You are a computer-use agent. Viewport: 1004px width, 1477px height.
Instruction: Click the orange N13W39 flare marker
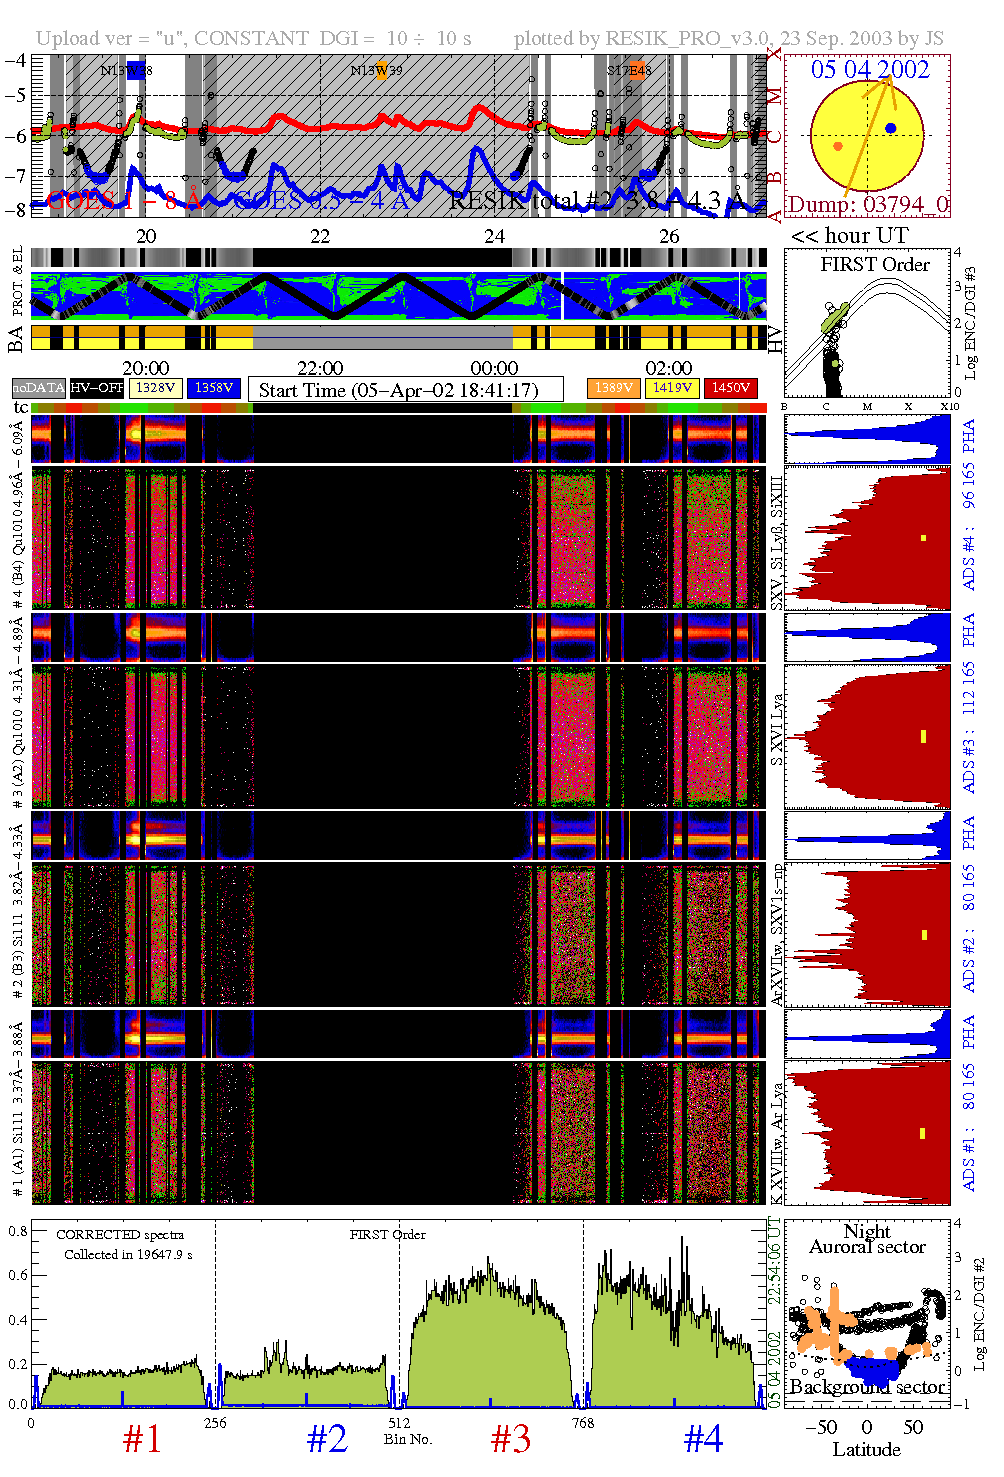381,71
